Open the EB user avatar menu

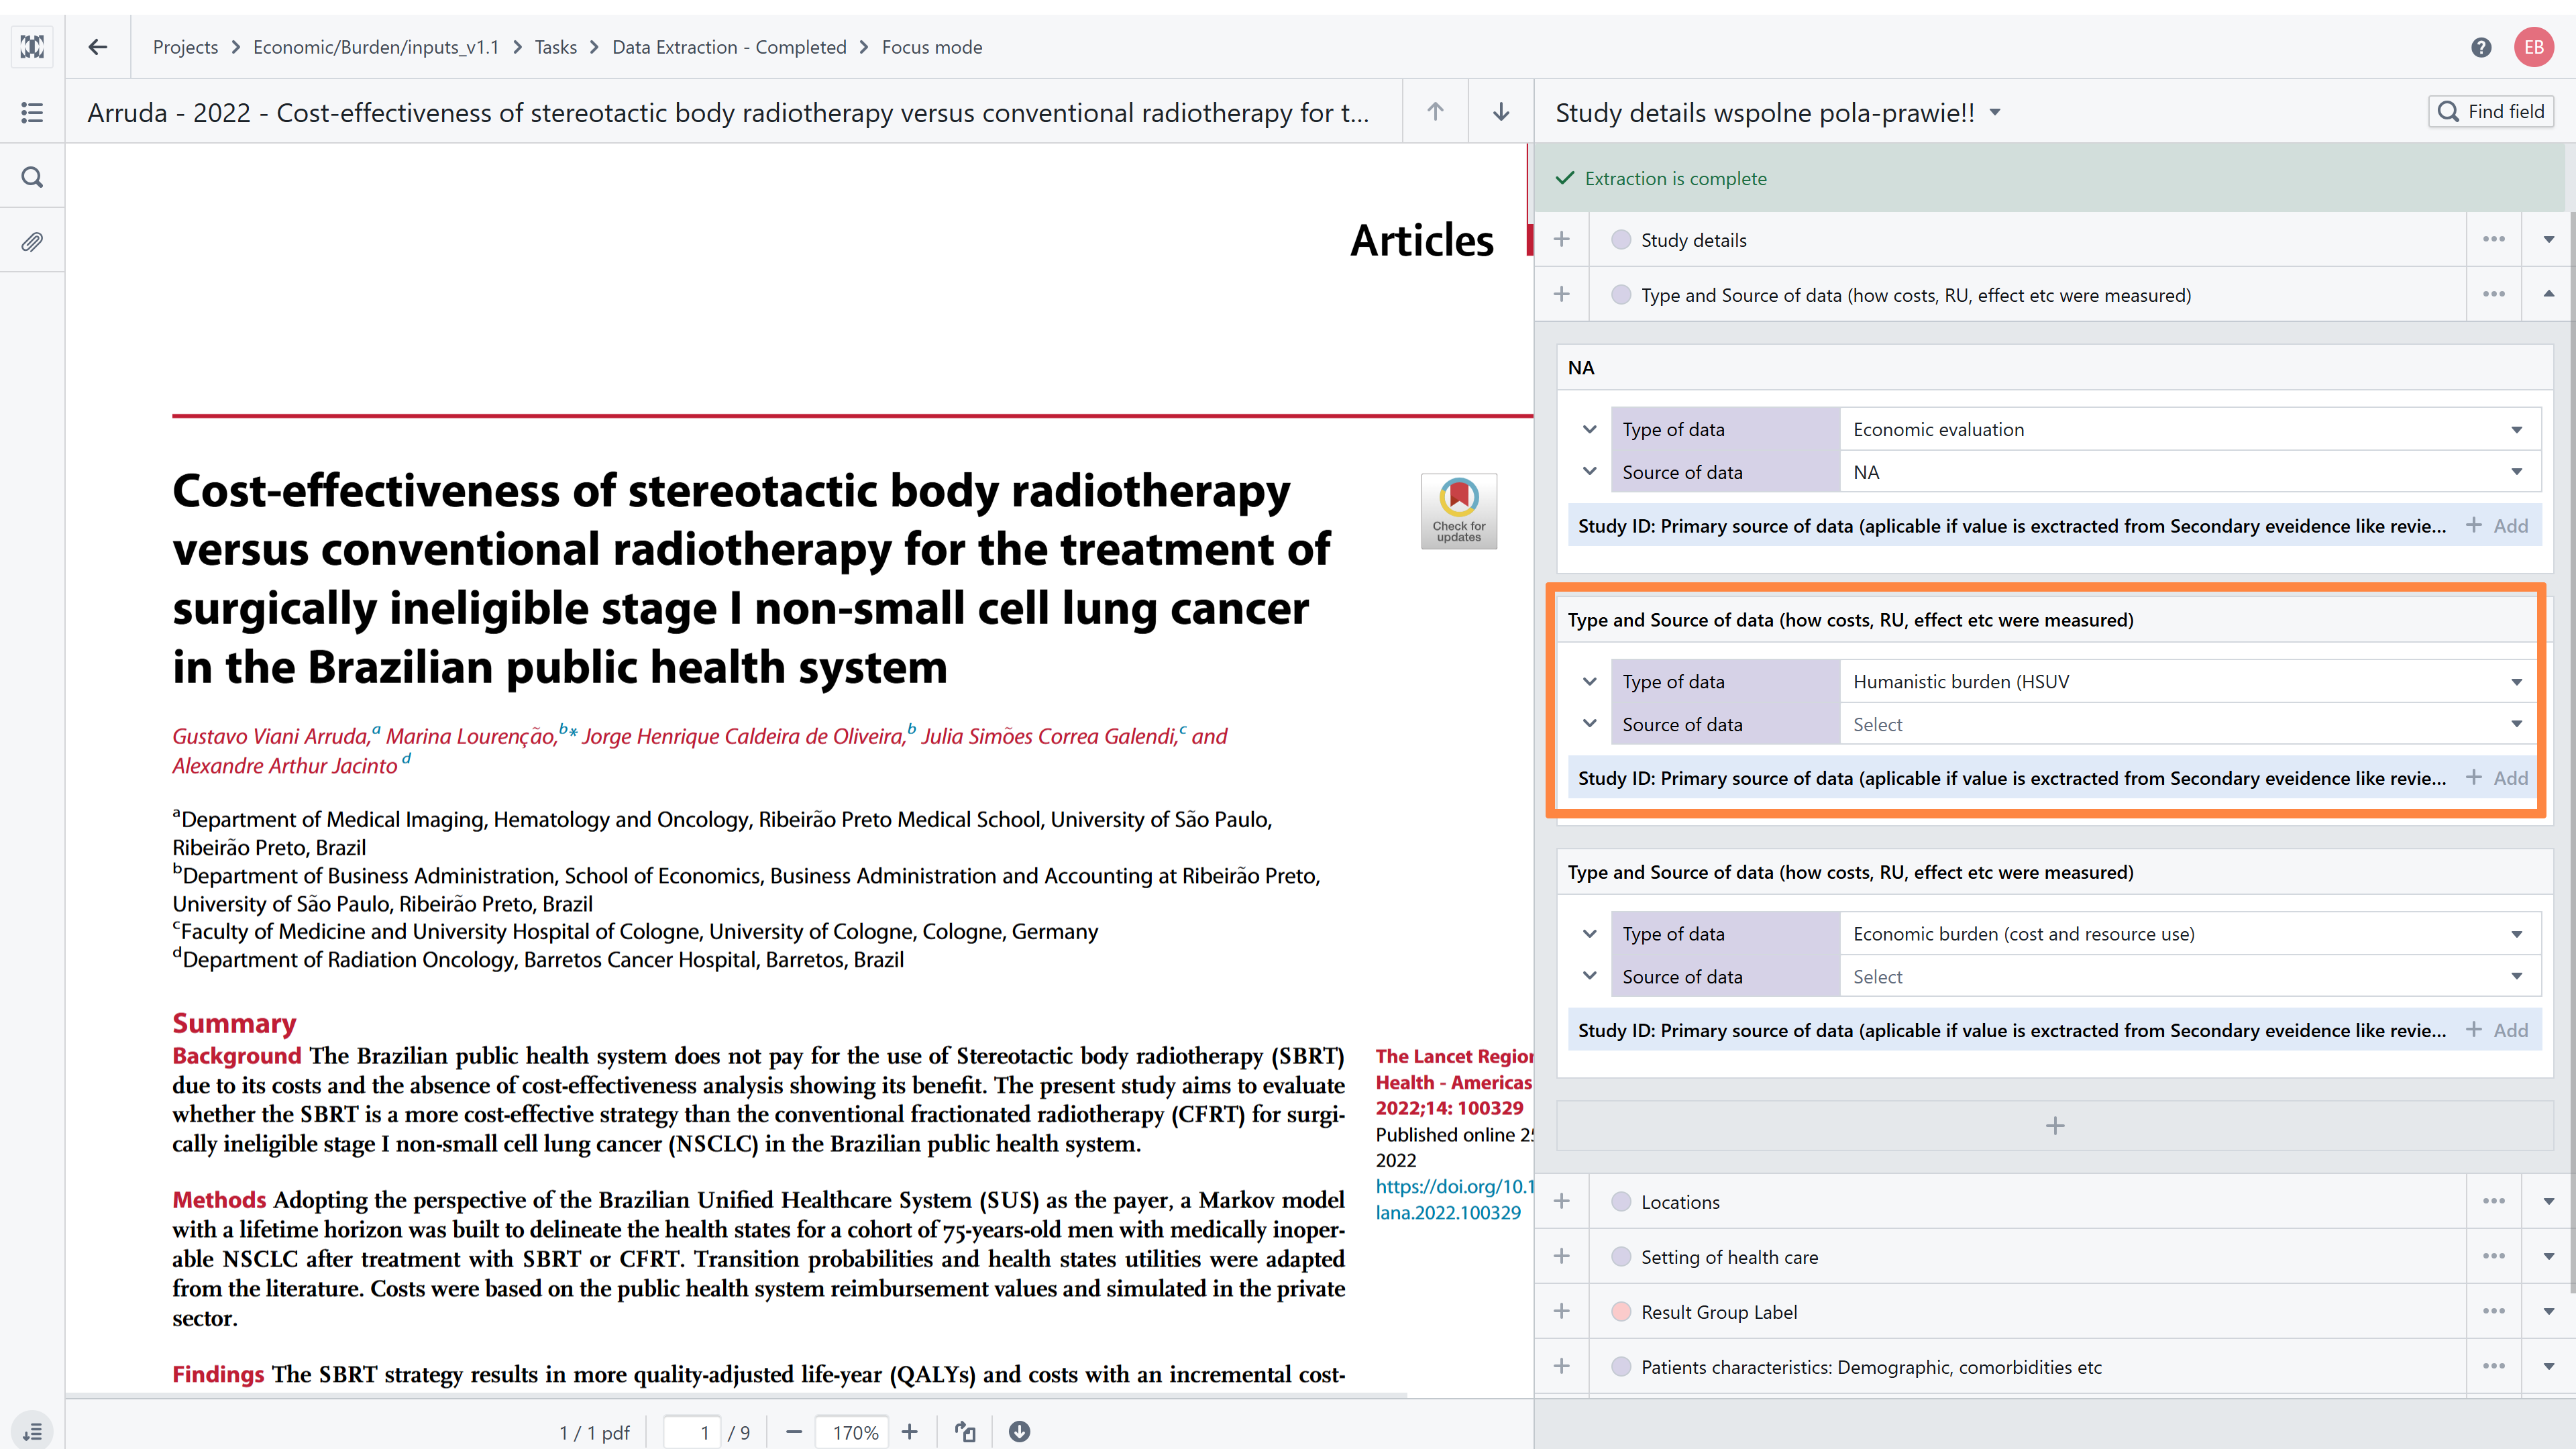[2534, 47]
